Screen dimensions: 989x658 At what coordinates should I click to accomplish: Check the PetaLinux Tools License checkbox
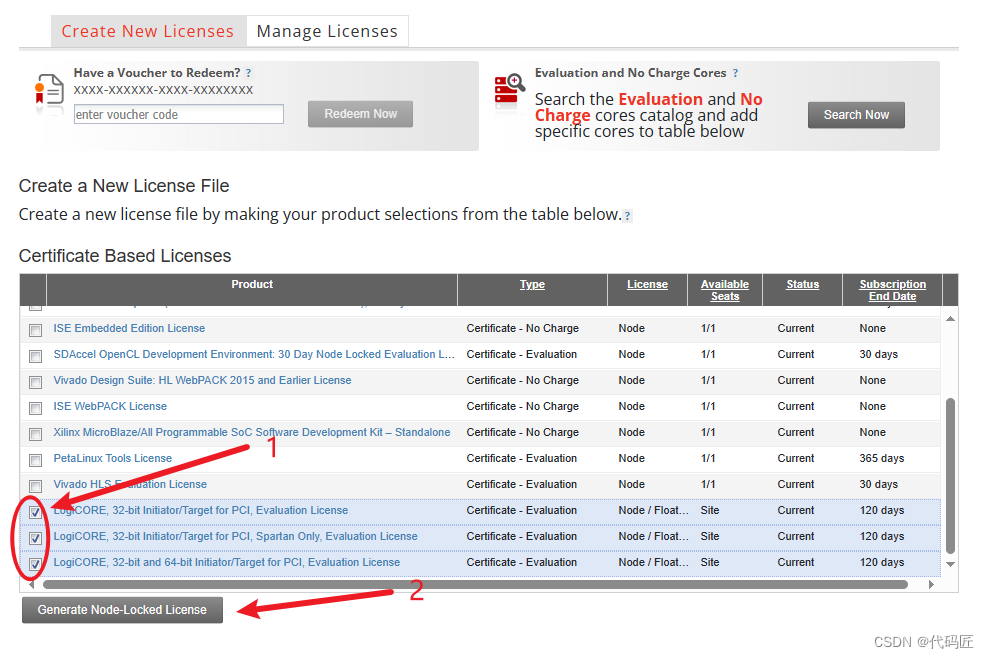(35, 460)
